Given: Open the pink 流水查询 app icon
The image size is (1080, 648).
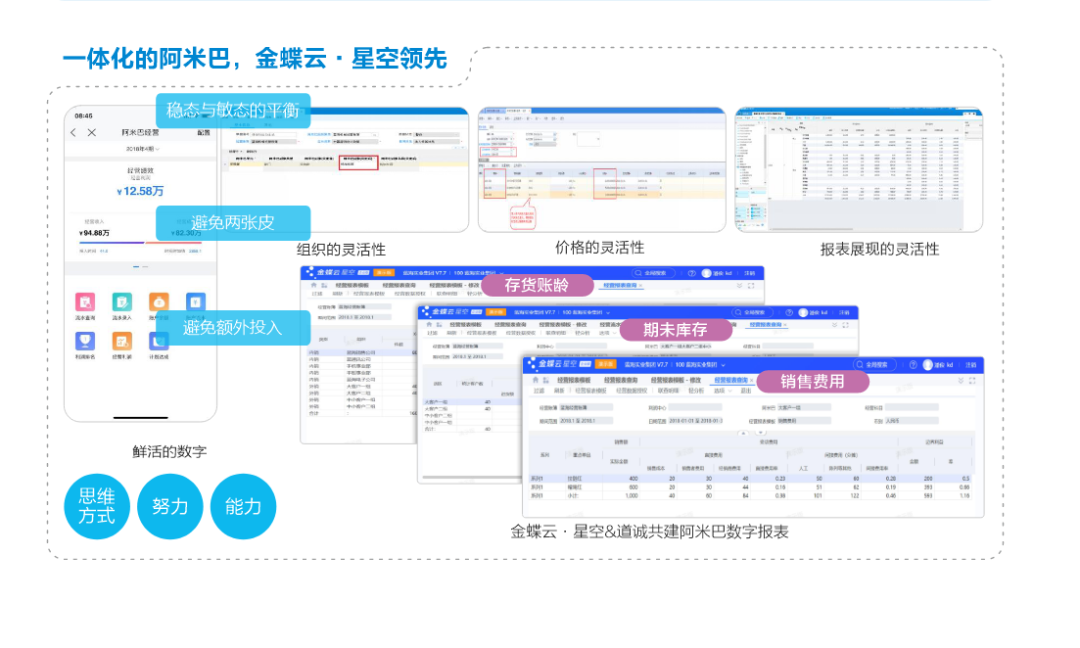Looking at the screenshot, I should 85,302.
